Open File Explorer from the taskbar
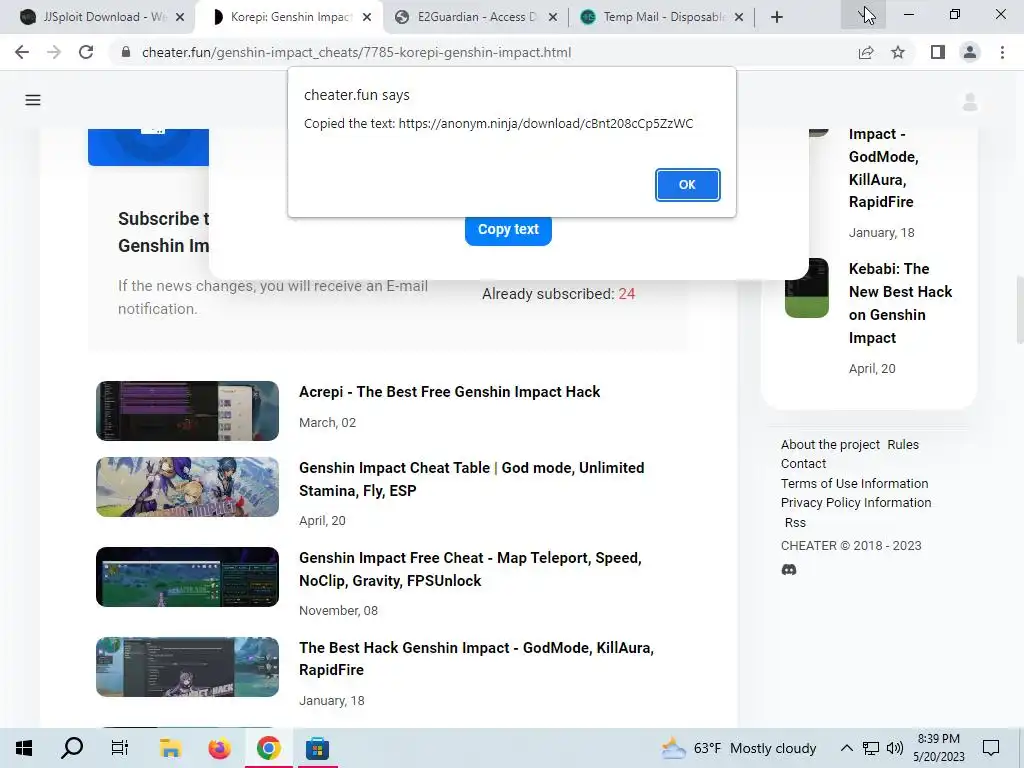This screenshot has height=768, width=1024. point(170,748)
